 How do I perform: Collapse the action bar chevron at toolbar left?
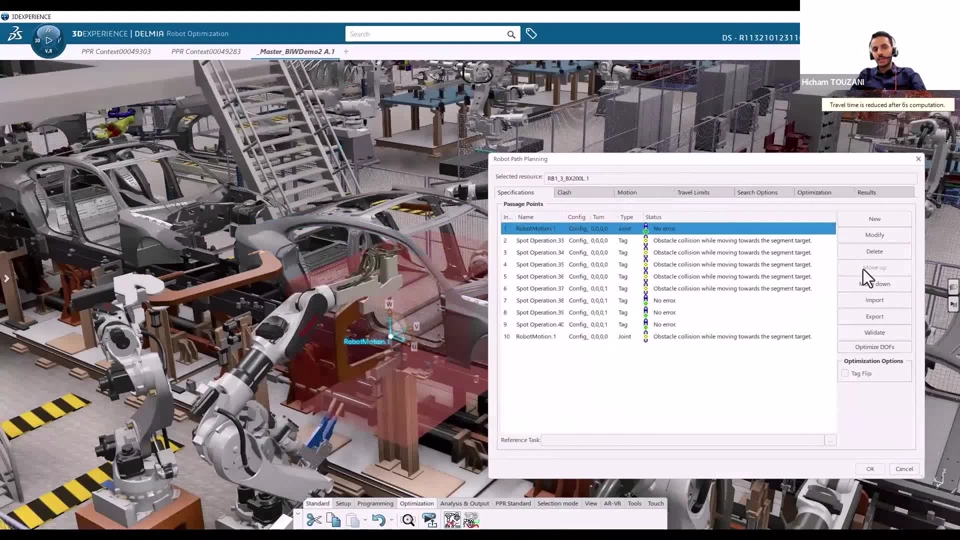[298, 516]
